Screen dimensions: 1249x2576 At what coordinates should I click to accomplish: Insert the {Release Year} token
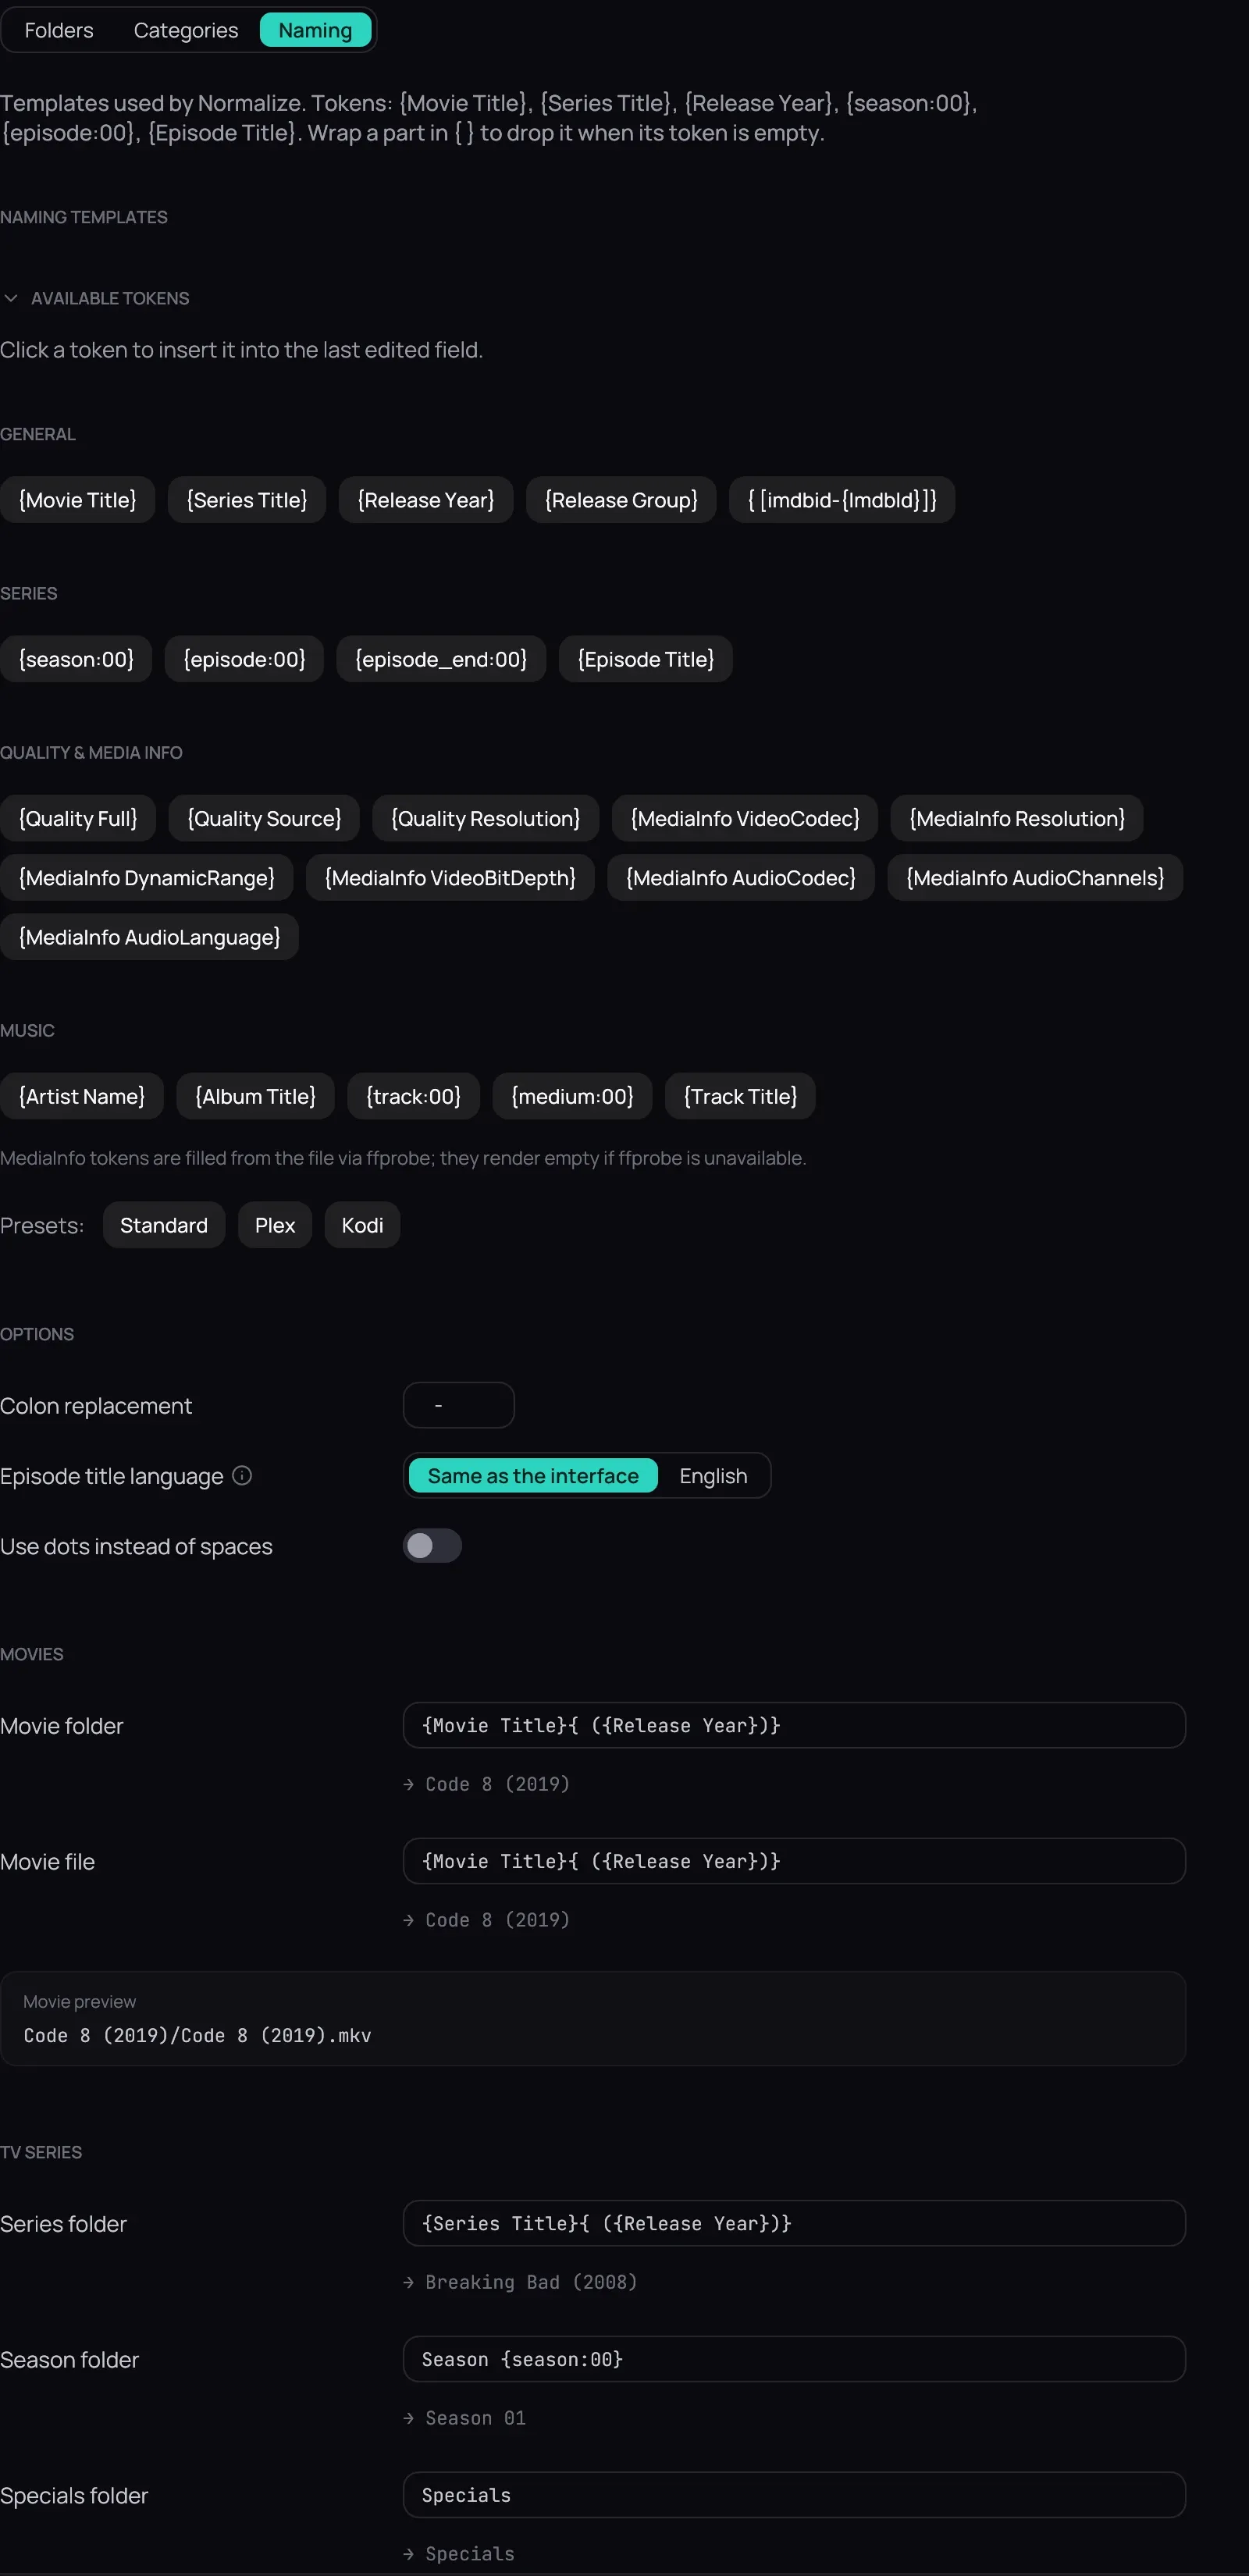click(426, 500)
